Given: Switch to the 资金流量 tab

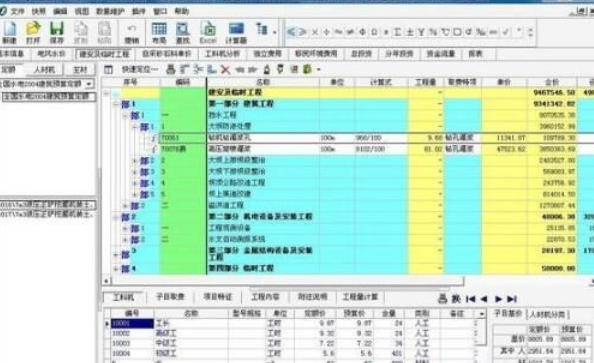Looking at the screenshot, I should pos(441,54).
